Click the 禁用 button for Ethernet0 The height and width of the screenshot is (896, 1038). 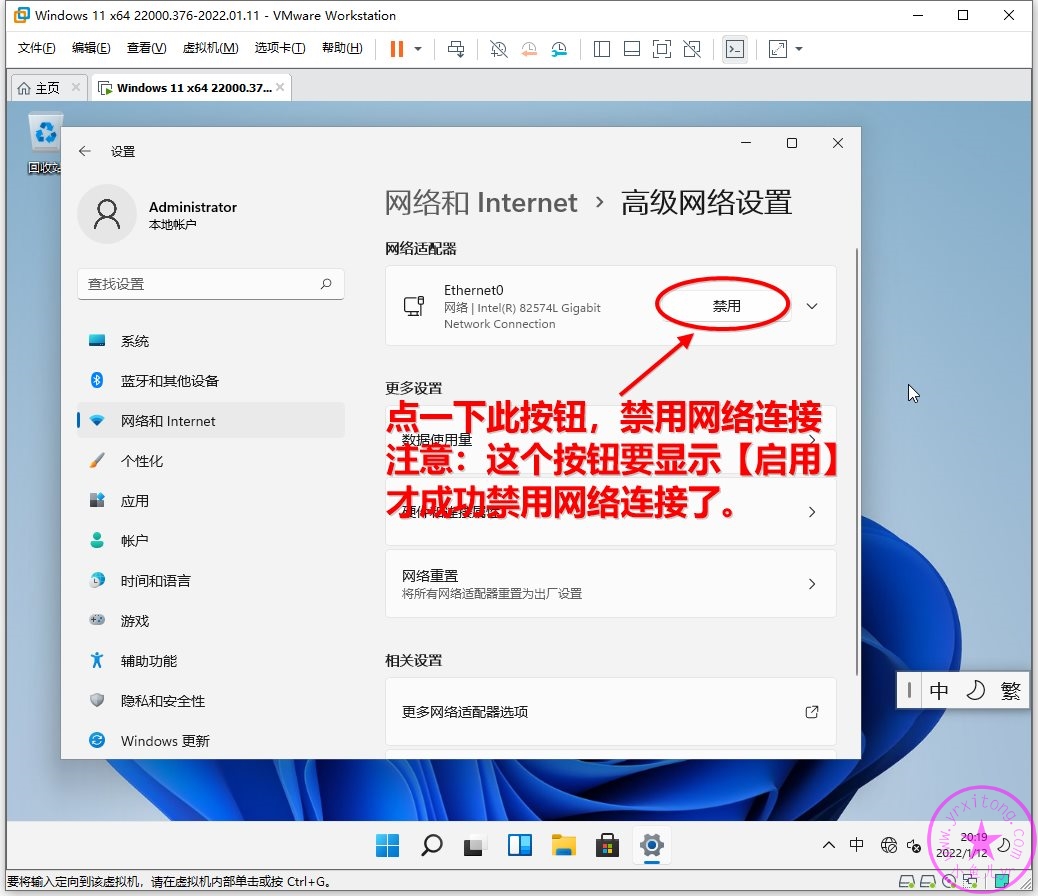726,306
